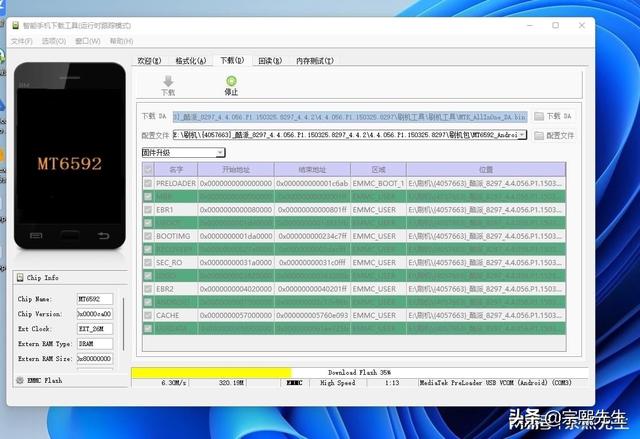Click CACHE start address 0x0000000057000000
This screenshot has height=439, width=640.
pos(236,315)
